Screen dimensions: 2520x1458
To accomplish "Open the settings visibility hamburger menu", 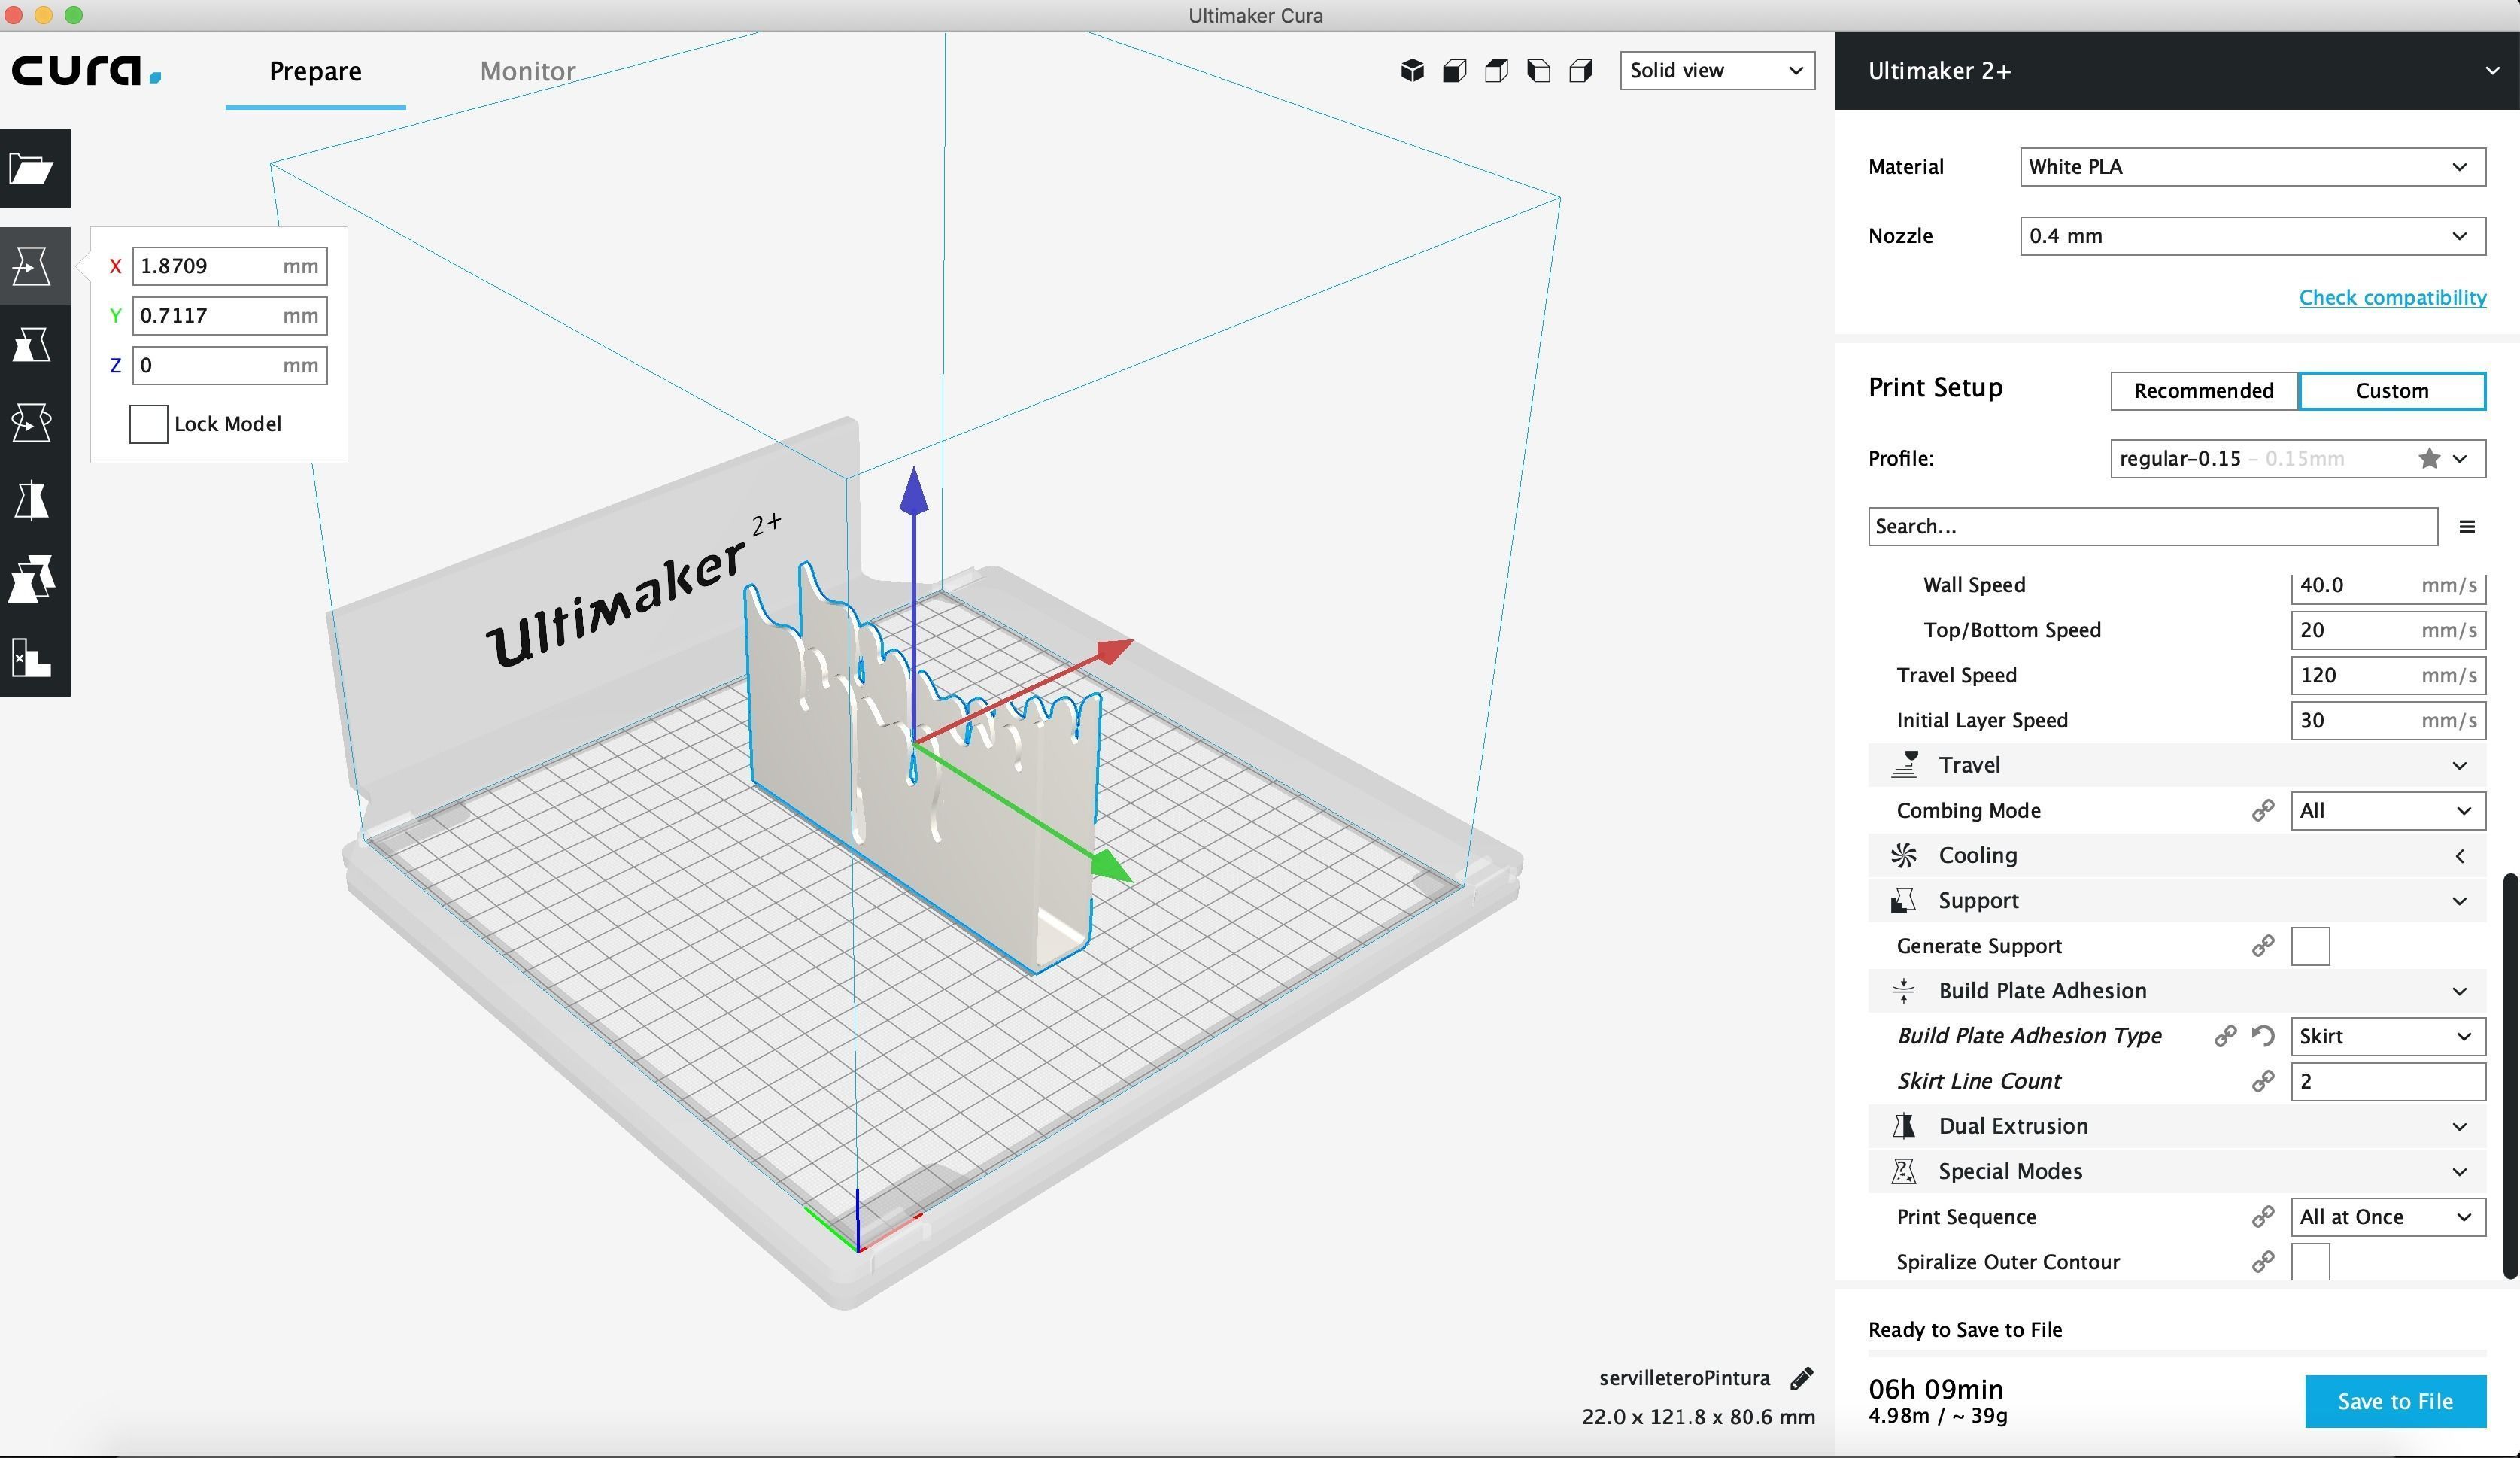I will [x=2467, y=527].
